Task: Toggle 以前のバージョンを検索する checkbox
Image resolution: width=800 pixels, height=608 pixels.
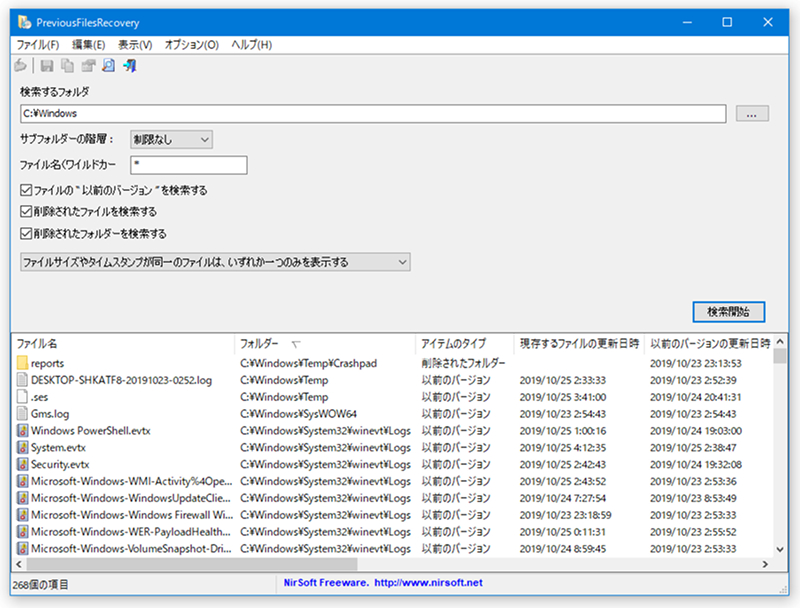Action: 26,190
